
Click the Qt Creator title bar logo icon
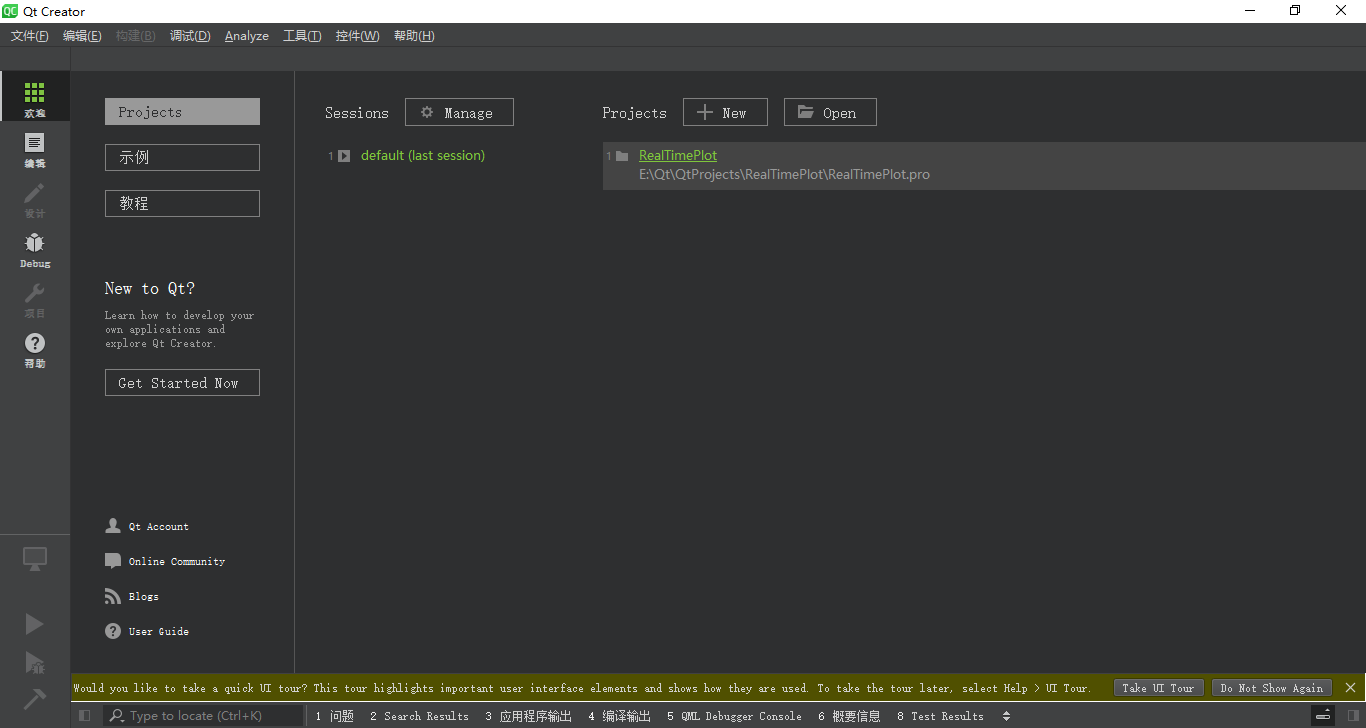coord(11,11)
